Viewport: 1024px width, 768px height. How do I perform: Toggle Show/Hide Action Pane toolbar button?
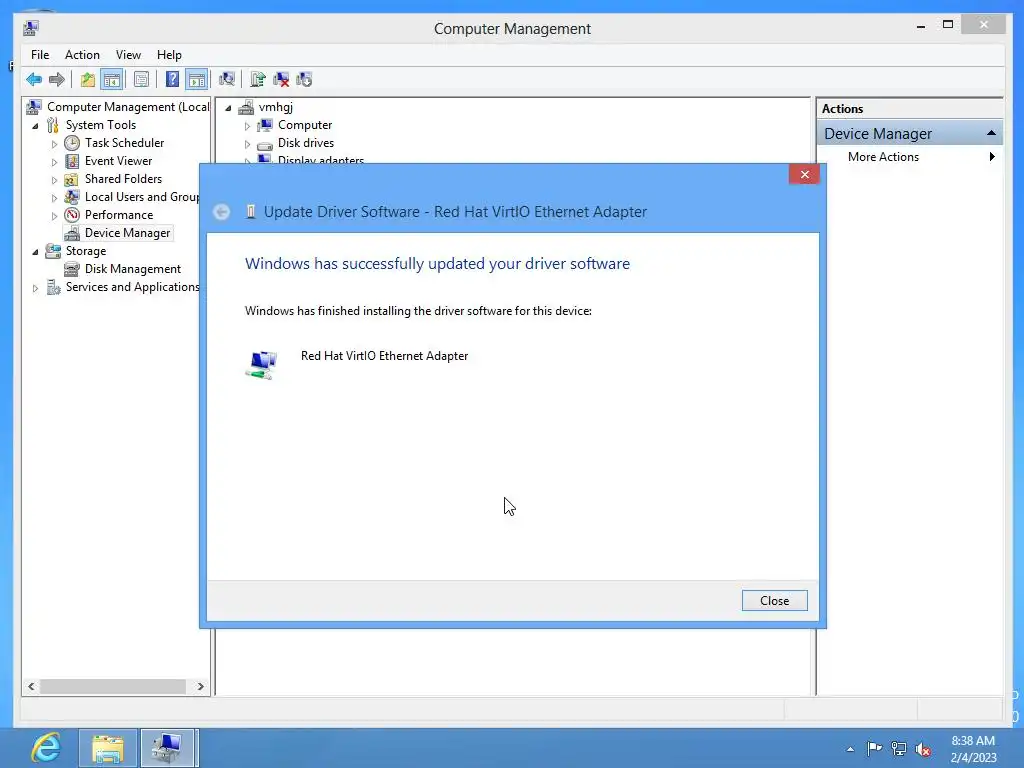pos(197,80)
